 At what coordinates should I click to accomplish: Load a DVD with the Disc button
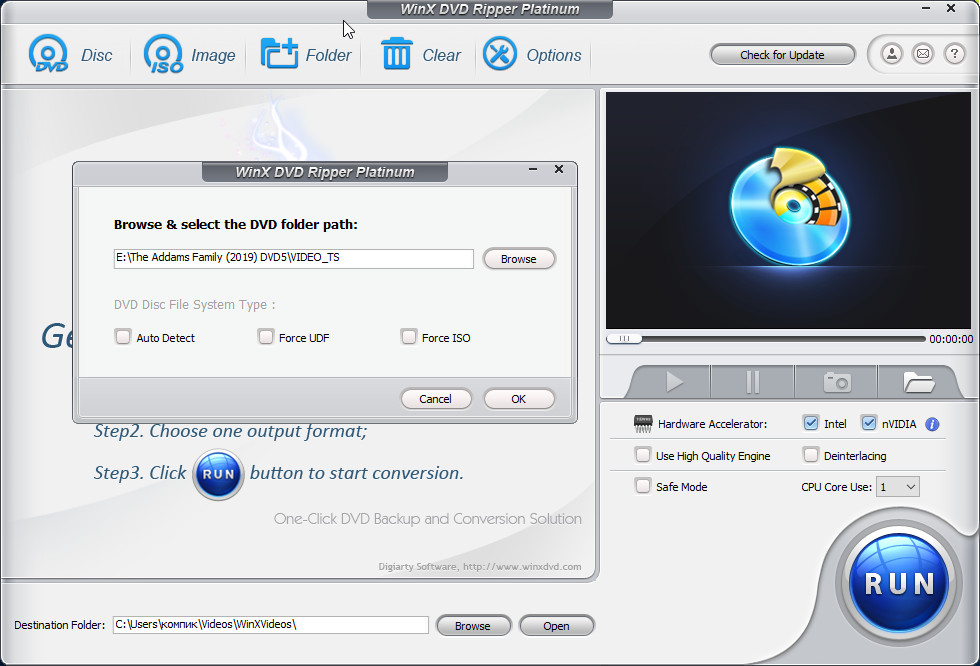[71, 54]
